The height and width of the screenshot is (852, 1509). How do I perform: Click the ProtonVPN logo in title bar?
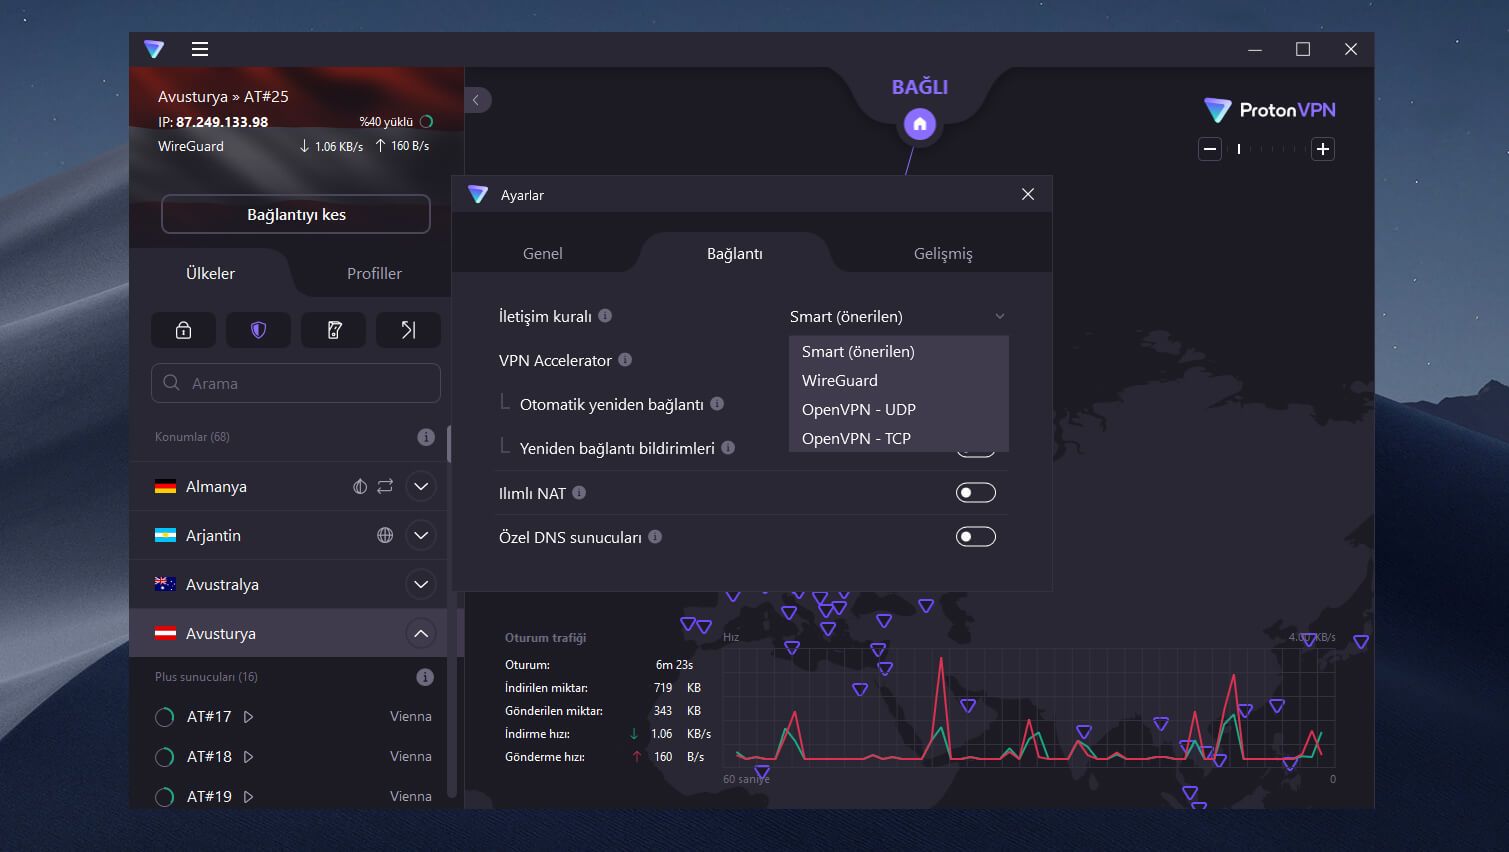(x=154, y=49)
